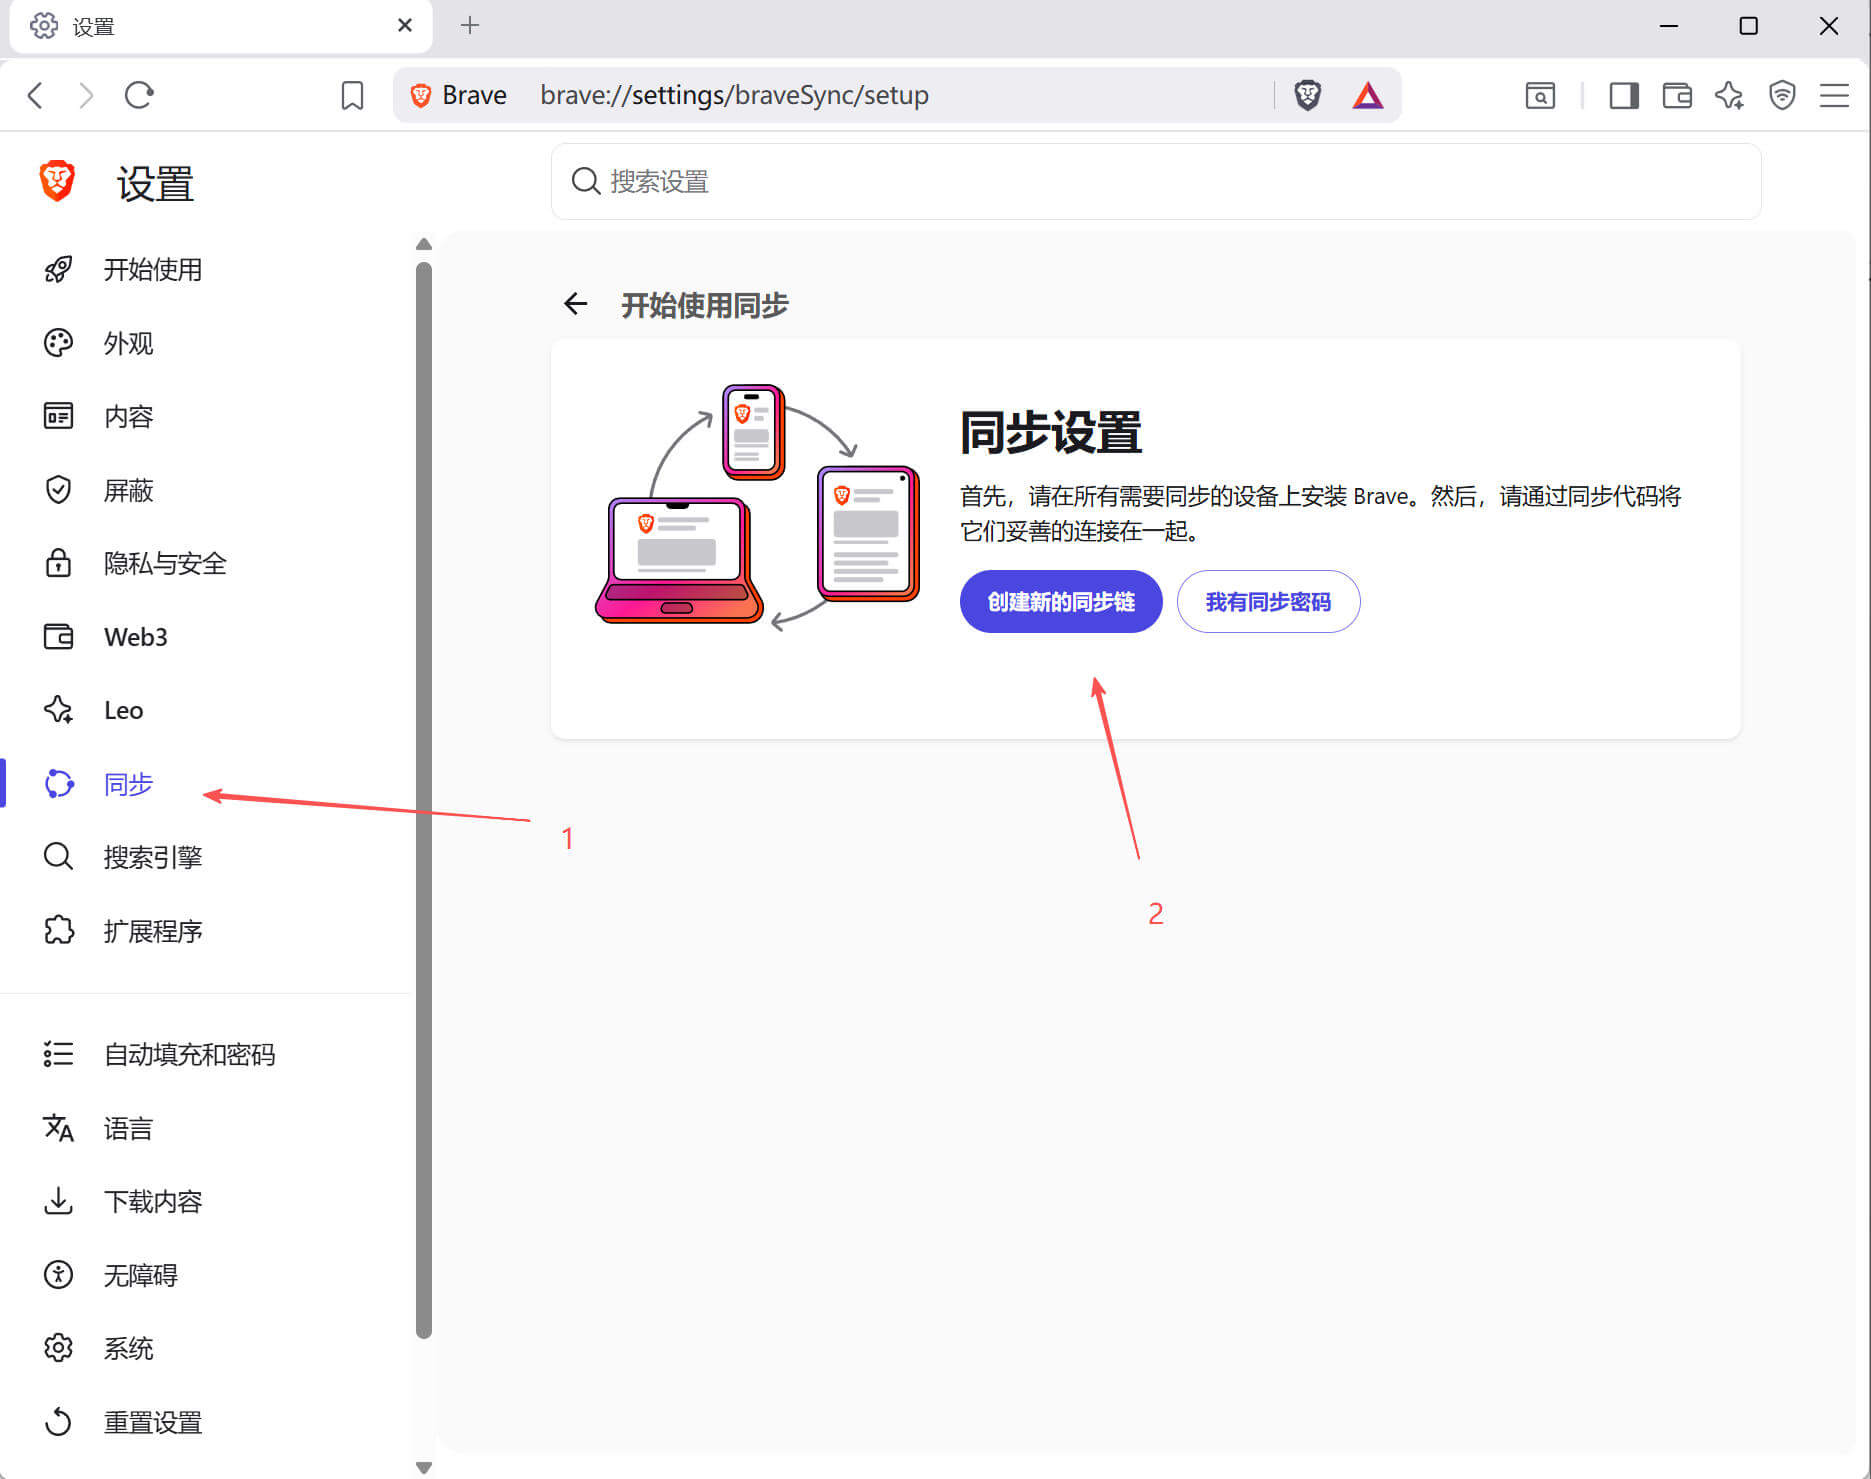Focus the 搜索设置 search field
This screenshot has height=1479, width=1871.
(x=1156, y=181)
